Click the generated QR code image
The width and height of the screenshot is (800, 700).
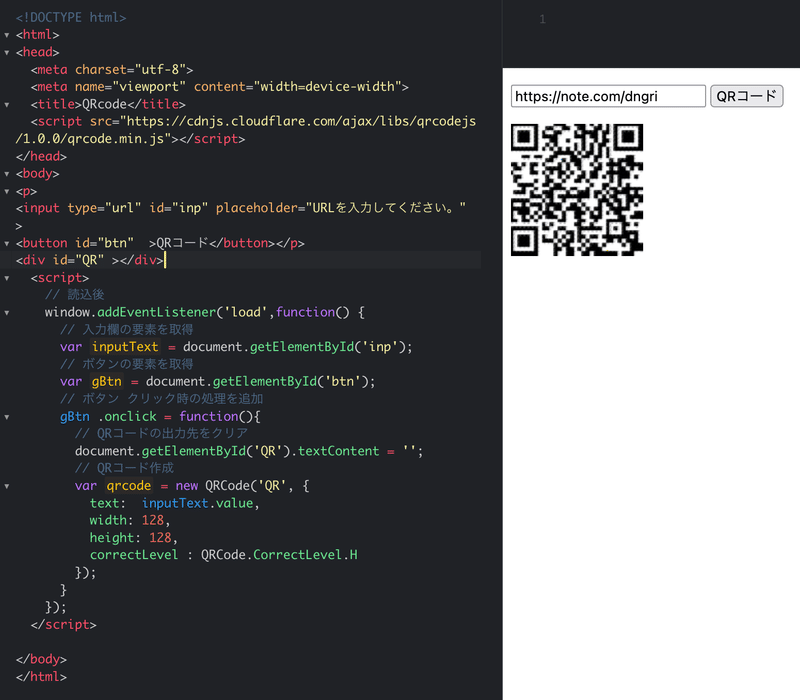(x=577, y=190)
